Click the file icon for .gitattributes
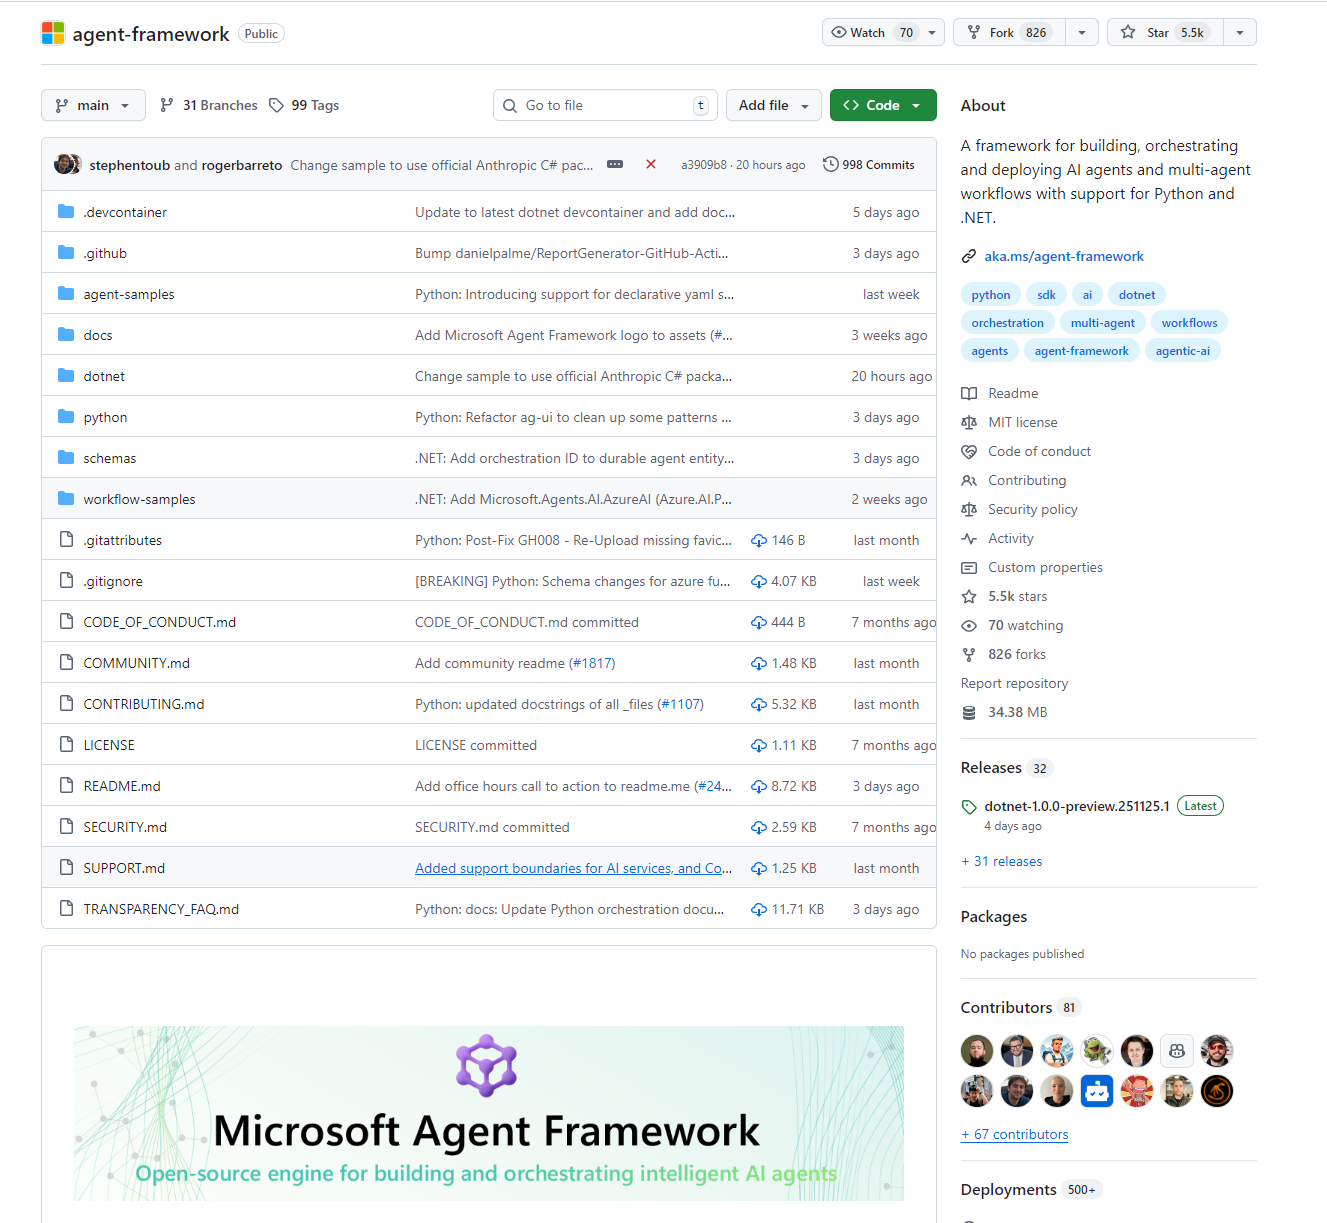 (66, 540)
